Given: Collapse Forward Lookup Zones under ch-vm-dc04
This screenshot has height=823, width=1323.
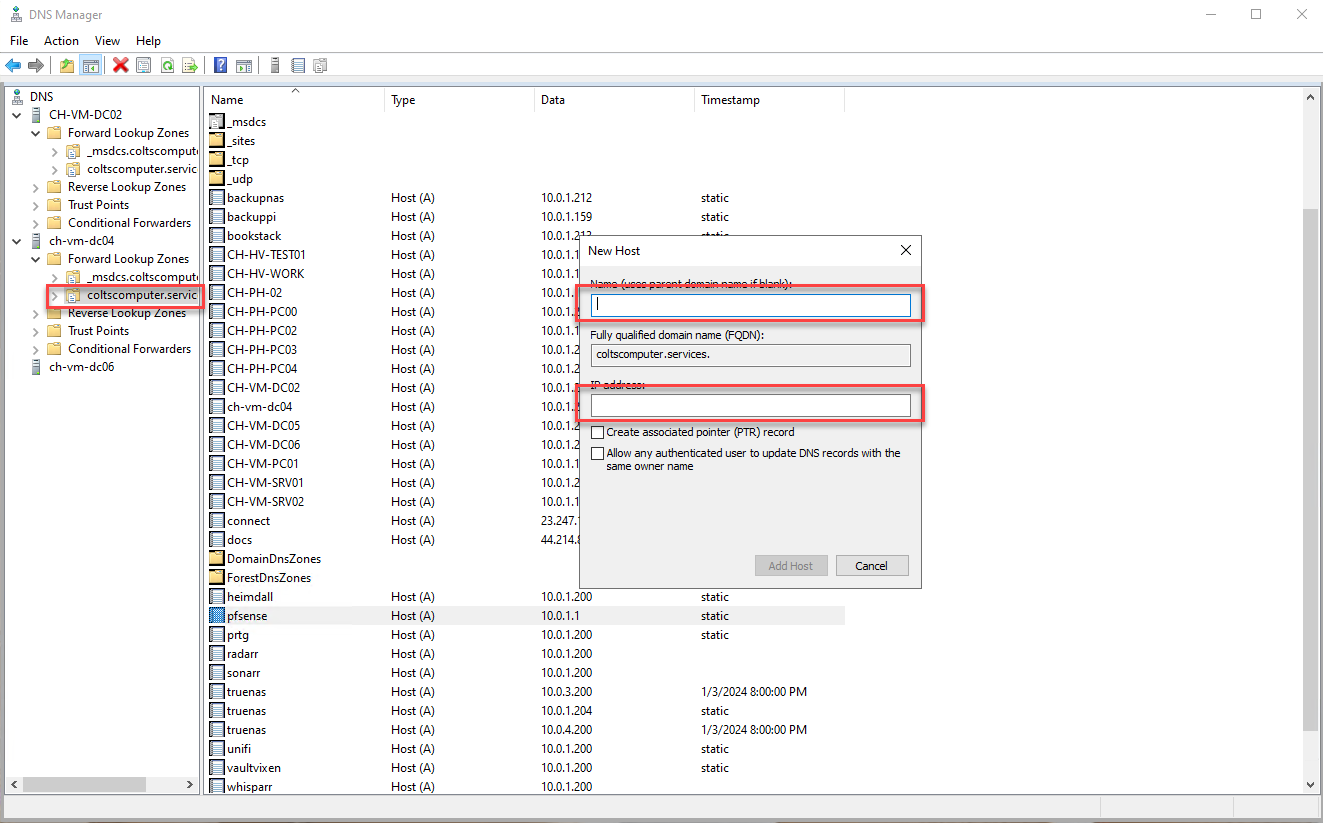Looking at the screenshot, I should (x=36, y=259).
